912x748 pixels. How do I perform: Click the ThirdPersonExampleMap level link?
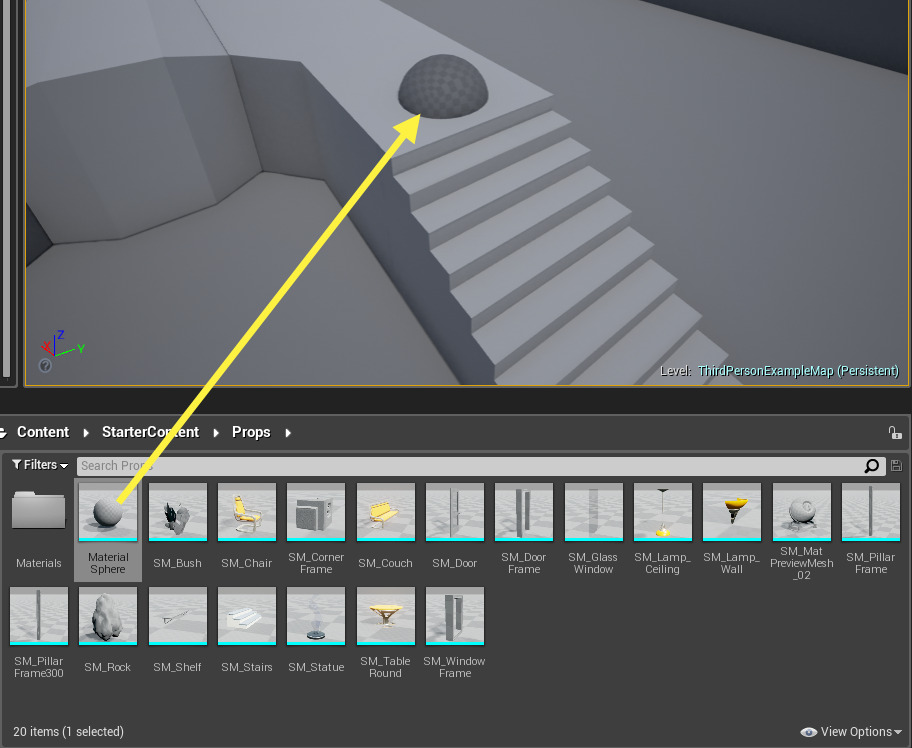tap(797, 371)
